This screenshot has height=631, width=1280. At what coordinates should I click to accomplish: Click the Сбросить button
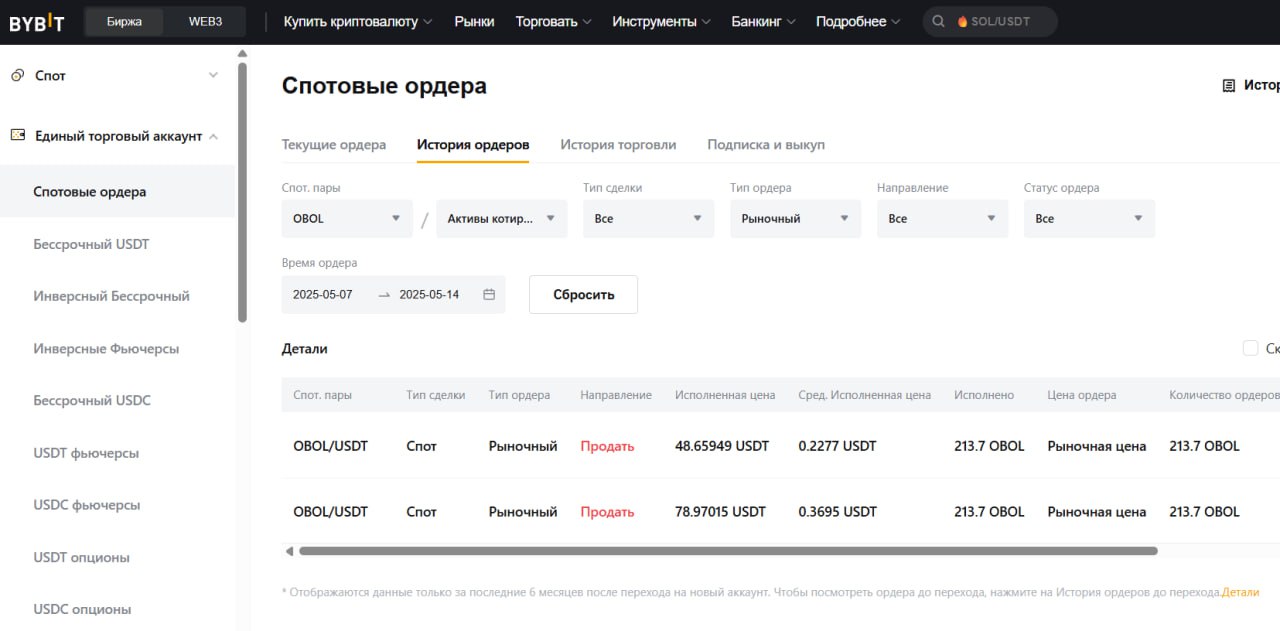tap(583, 294)
